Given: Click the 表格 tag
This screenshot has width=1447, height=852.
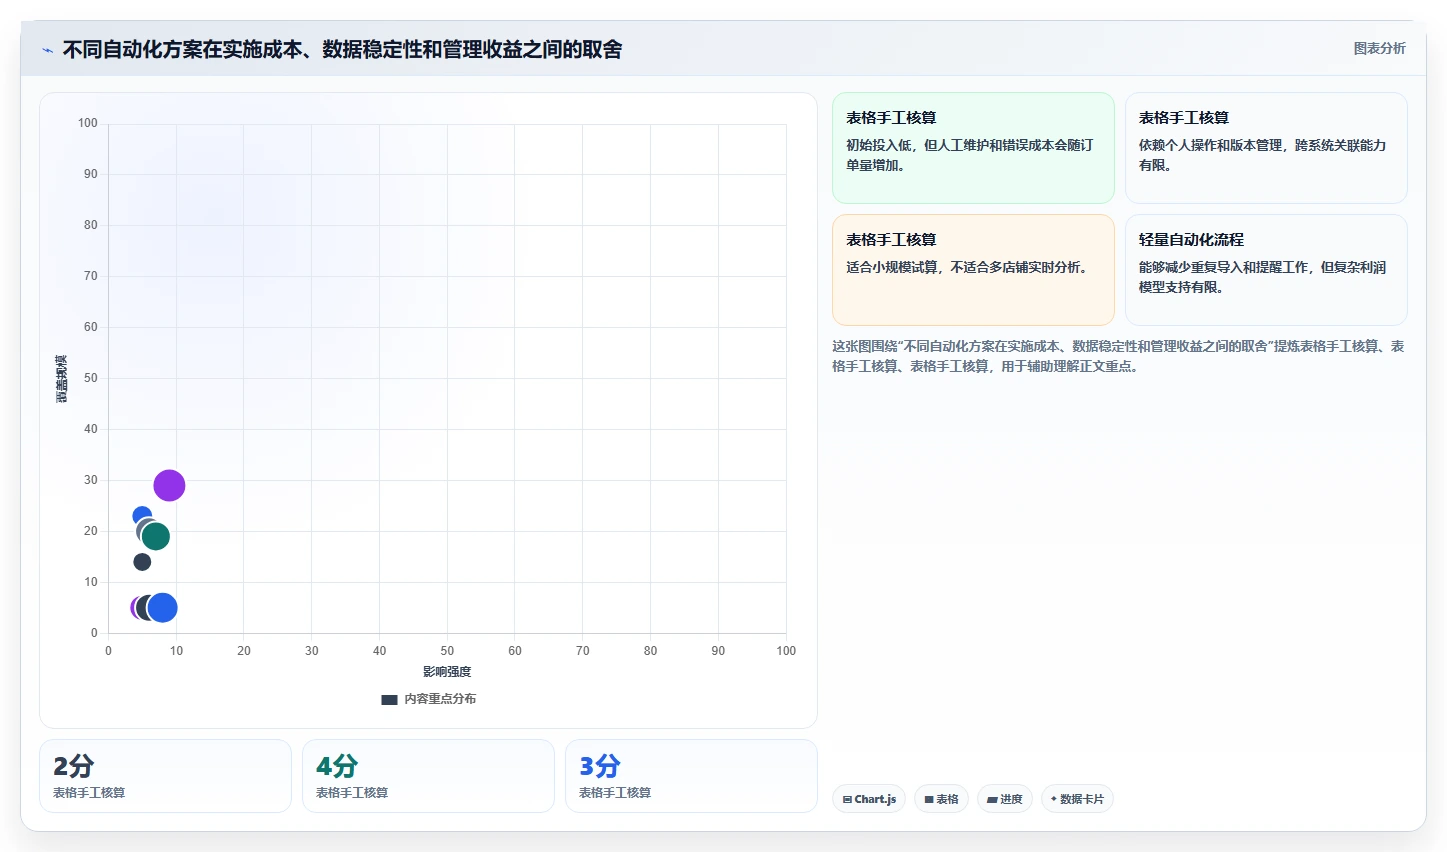Looking at the screenshot, I should pyautogui.click(x=941, y=799).
